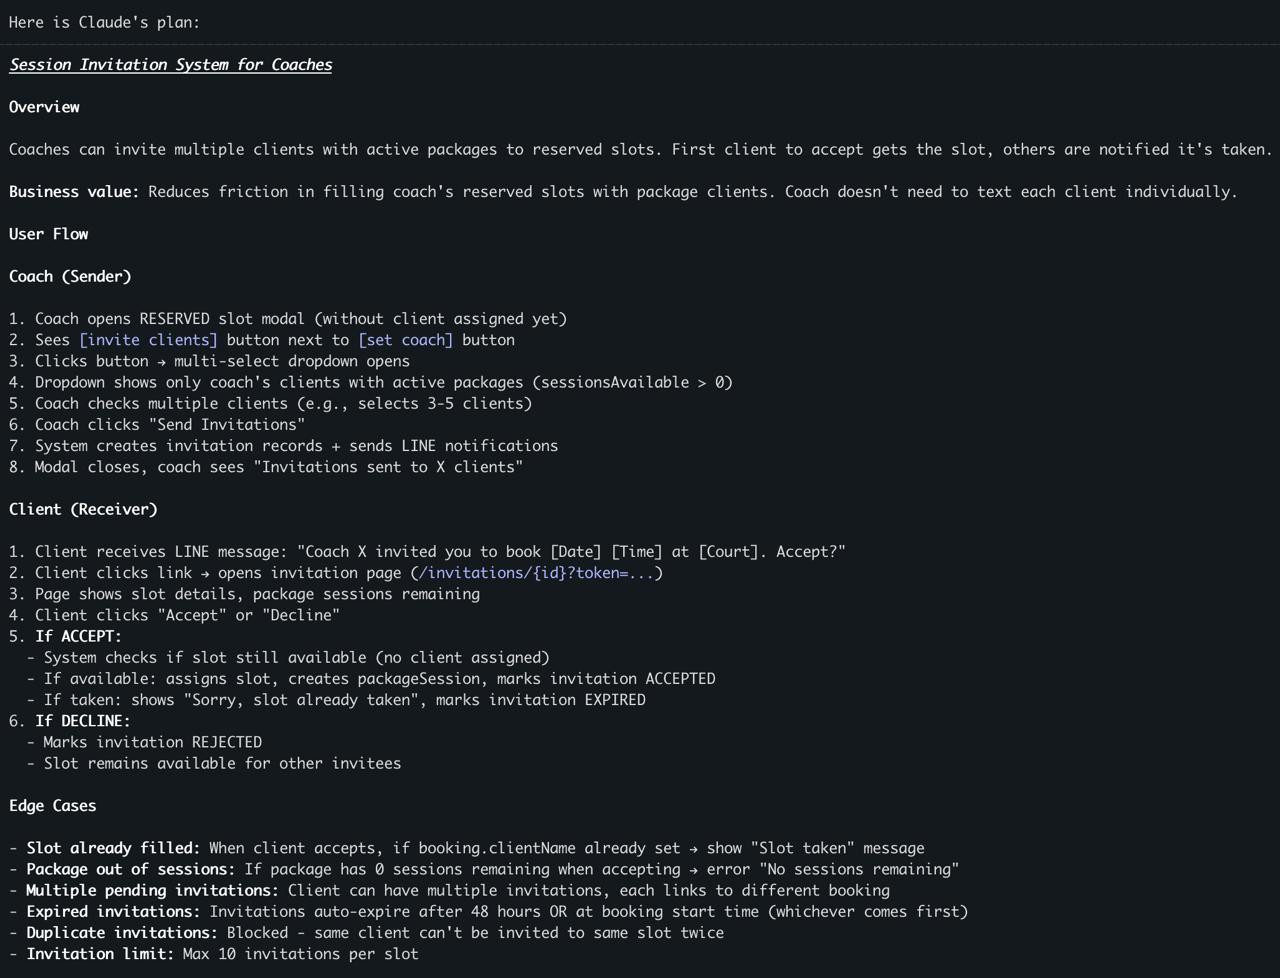Click the '[invite clients]' highlighted text
This screenshot has height=978, width=1280.
click(148, 340)
